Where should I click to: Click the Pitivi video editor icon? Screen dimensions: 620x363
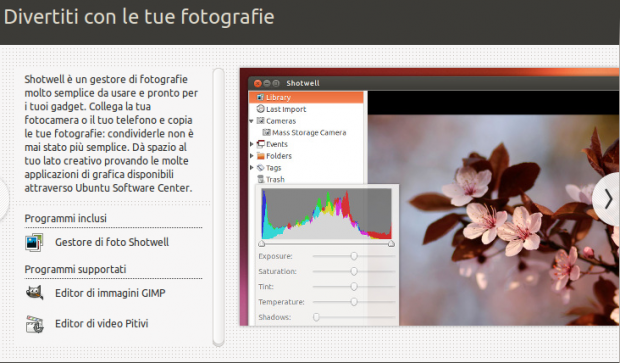coord(34,324)
